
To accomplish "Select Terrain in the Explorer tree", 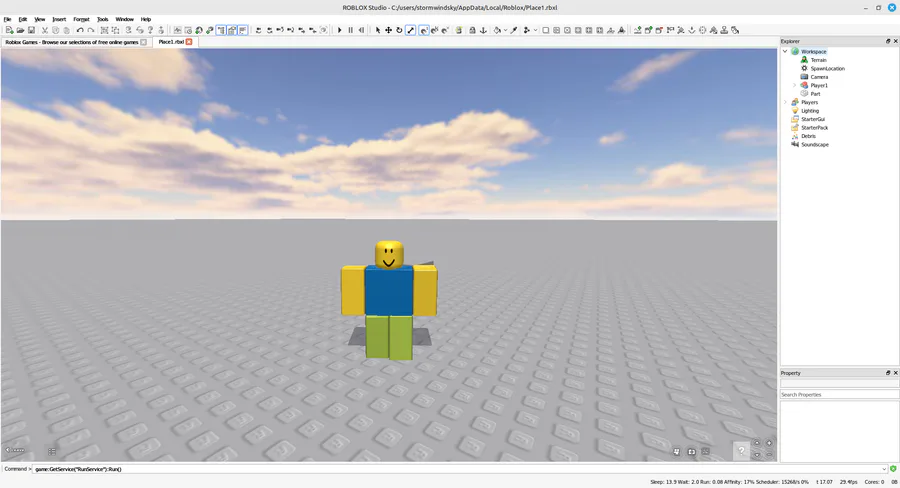I will click(818, 60).
